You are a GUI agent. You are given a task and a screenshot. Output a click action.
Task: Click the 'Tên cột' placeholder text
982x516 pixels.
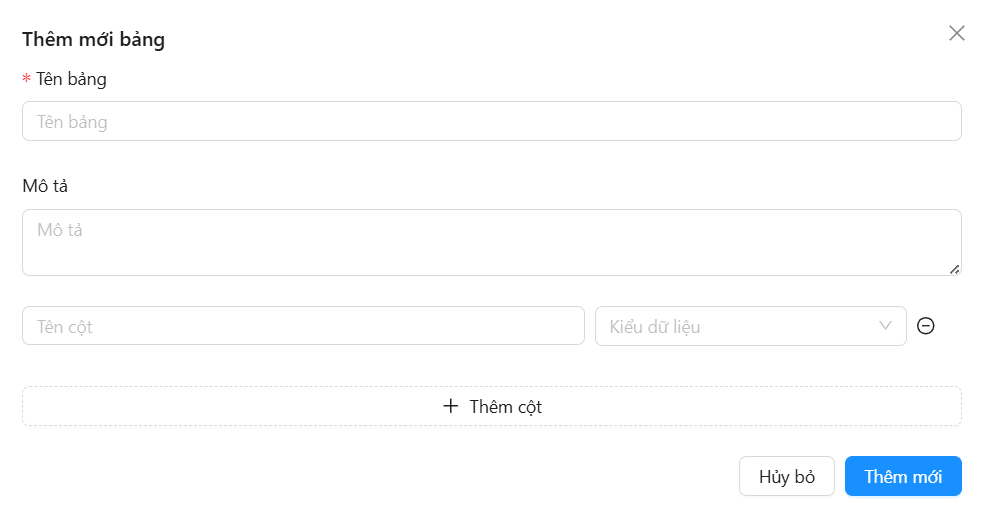click(x=65, y=327)
